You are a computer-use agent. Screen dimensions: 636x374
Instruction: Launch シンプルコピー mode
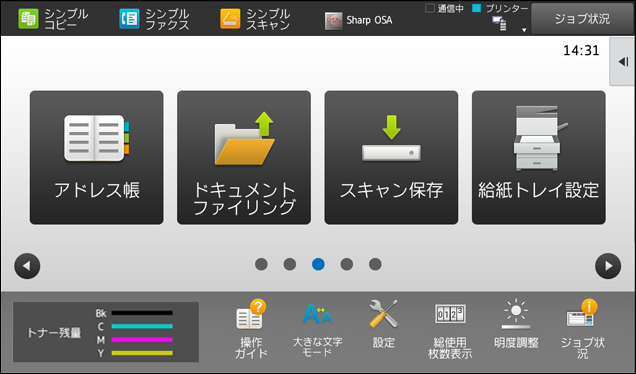(53, 19)
